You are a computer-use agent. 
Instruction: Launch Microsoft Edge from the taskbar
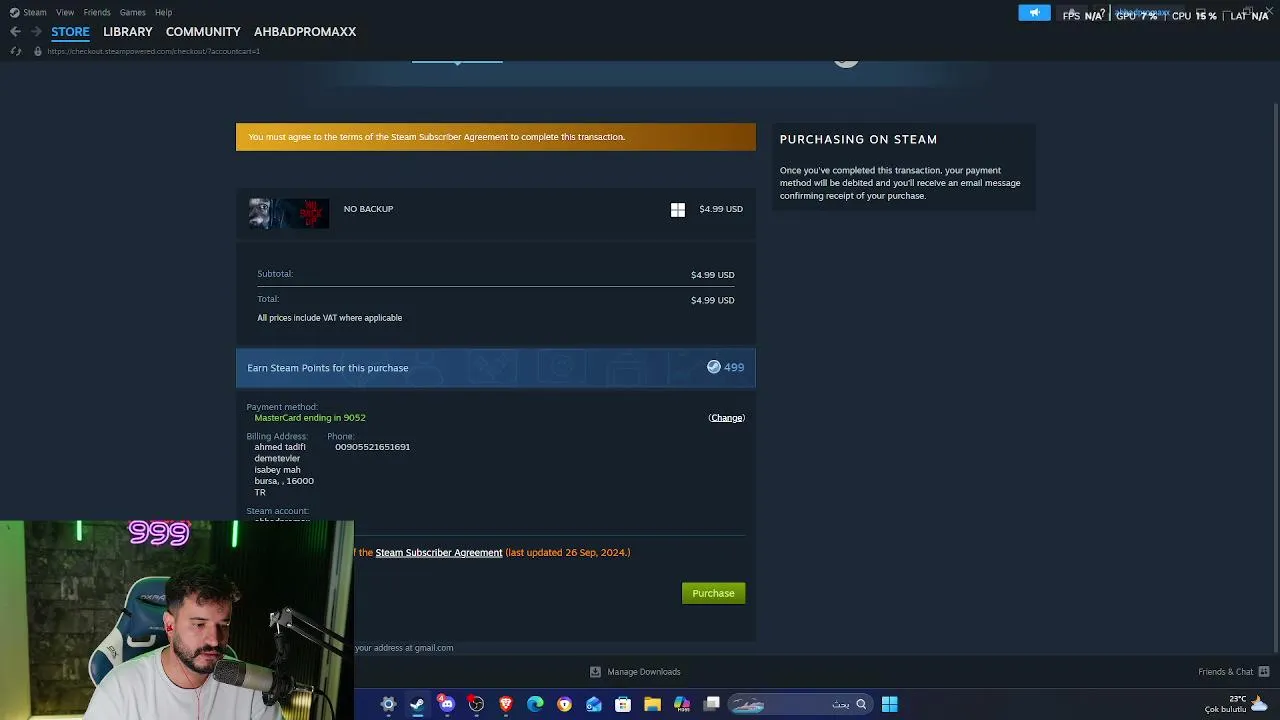point(535,704)
